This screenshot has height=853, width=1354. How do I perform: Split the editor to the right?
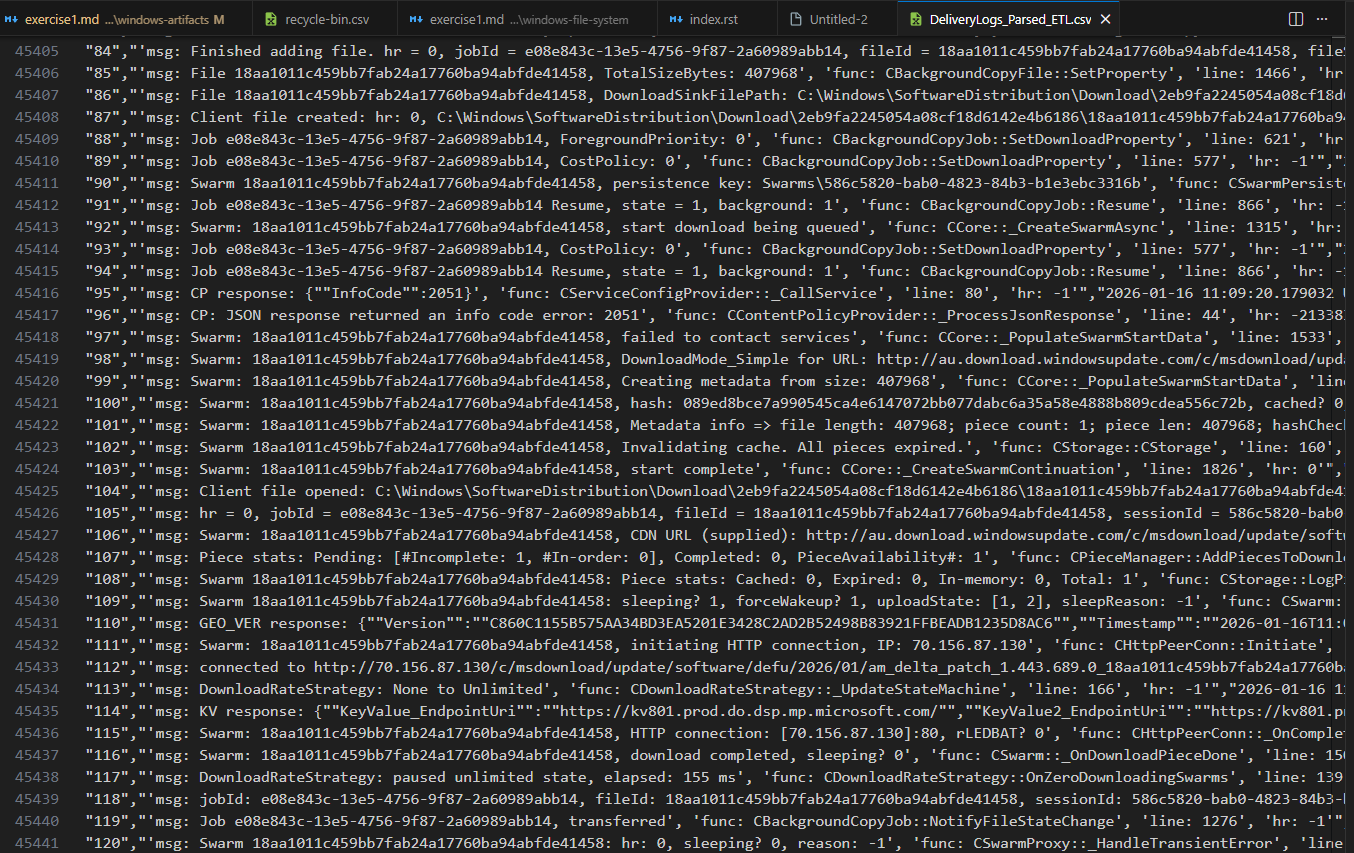(x=1295, y=19)
